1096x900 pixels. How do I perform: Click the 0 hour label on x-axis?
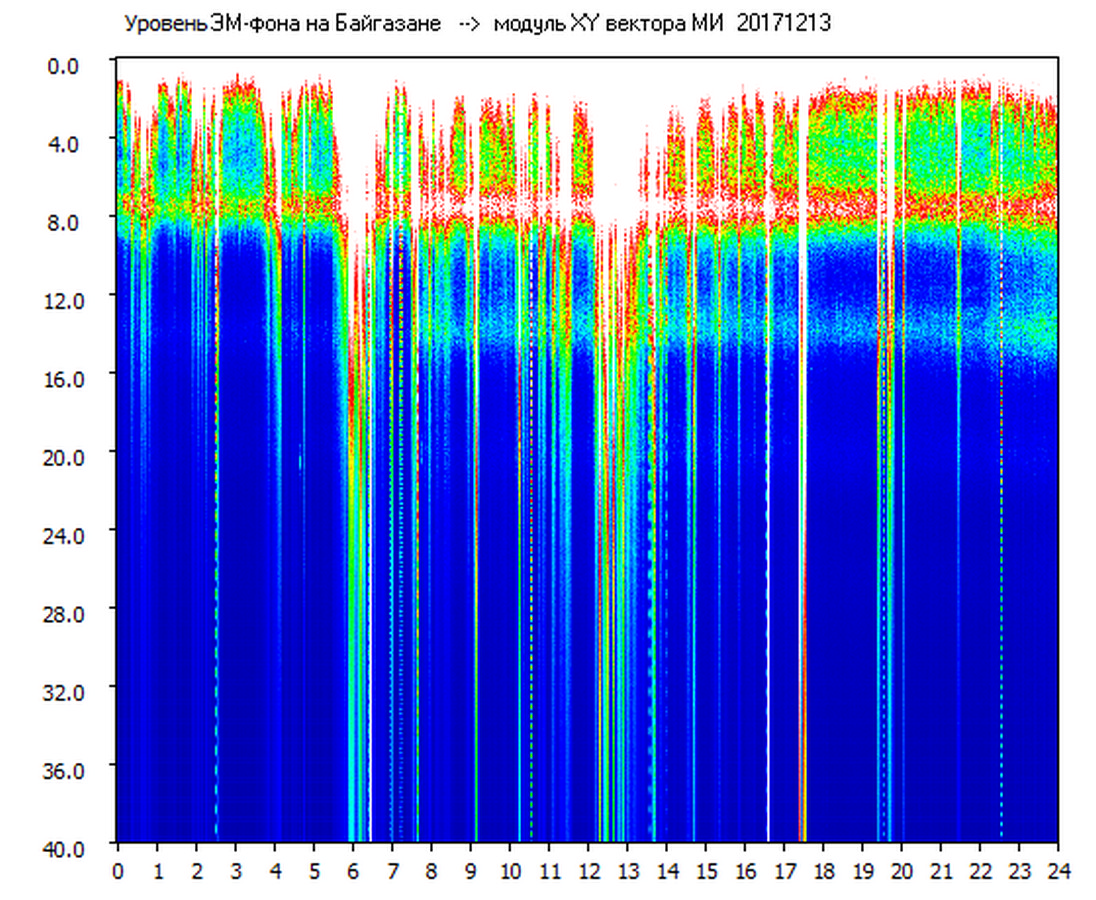click(118, 870)
